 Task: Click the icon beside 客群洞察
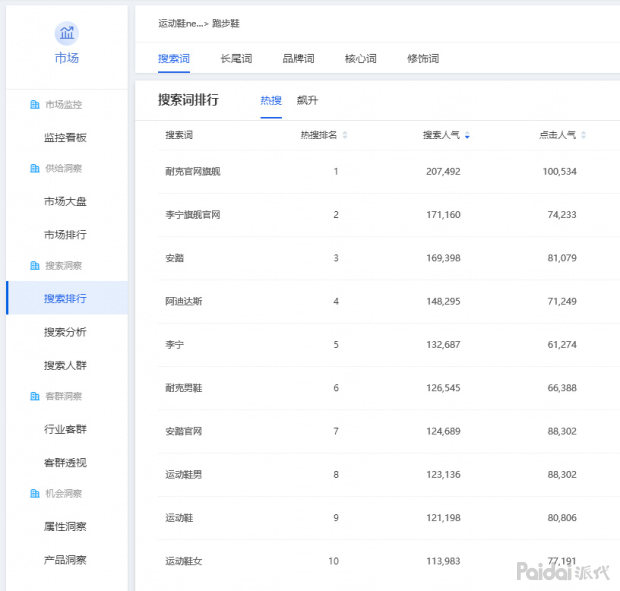(35, 396)
